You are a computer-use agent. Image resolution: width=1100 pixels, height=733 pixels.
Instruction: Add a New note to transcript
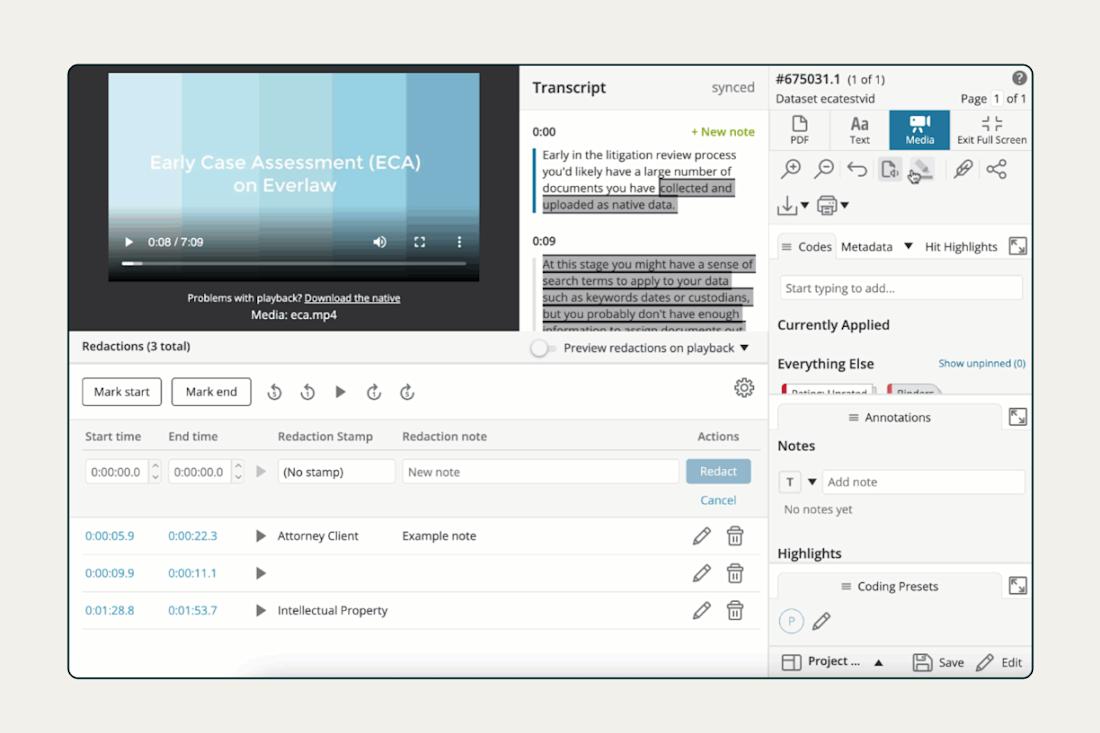tap(723, 132)
